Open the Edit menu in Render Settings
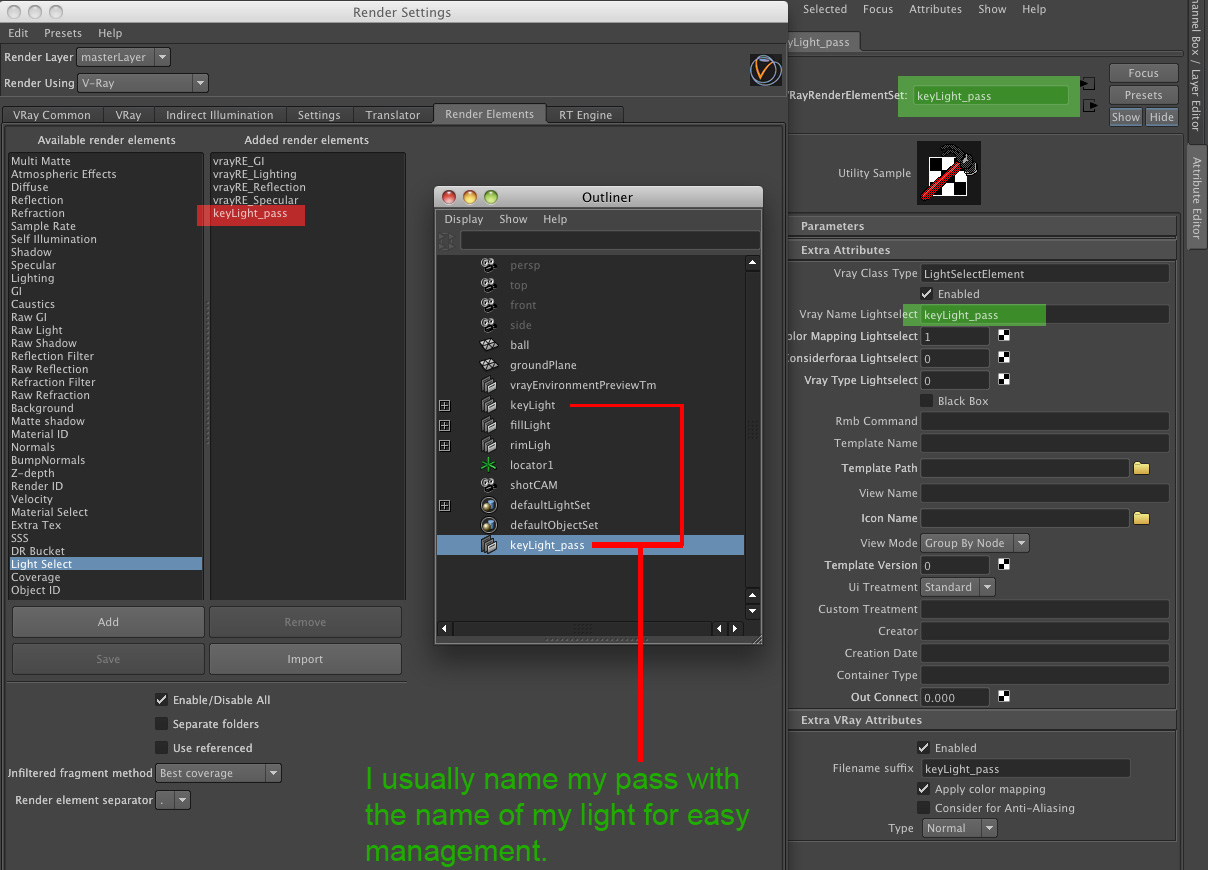 coord(18,33)
